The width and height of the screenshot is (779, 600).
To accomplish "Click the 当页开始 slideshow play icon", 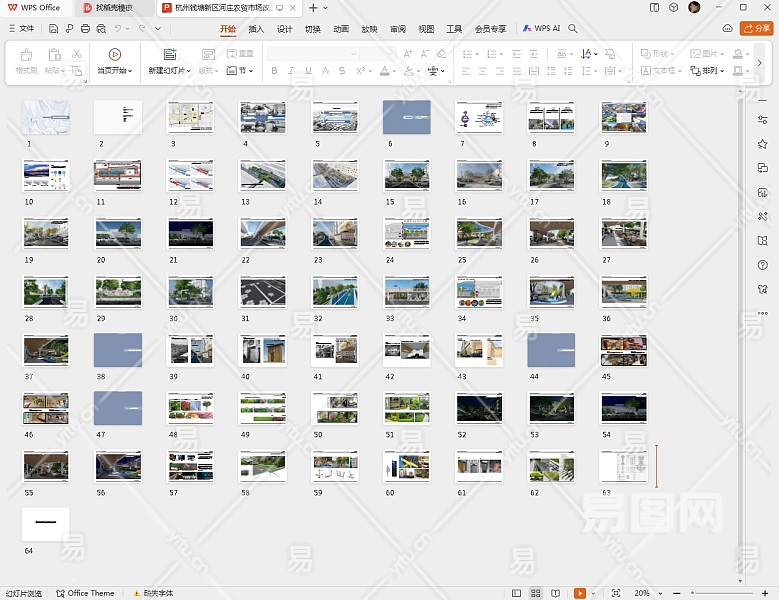I will coord(114,54).
